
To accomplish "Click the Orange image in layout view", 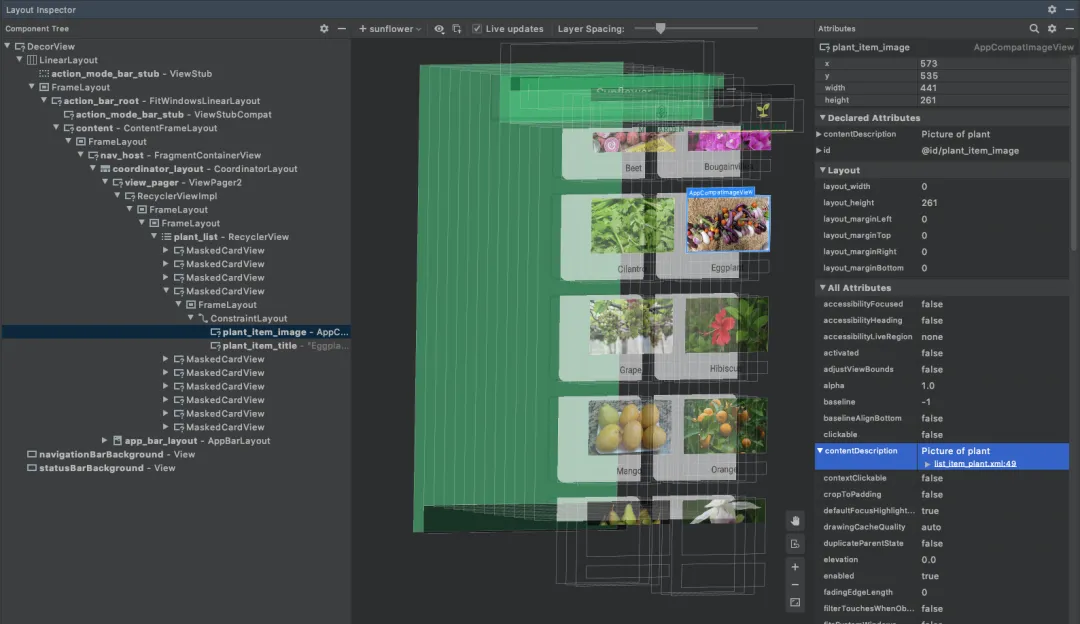I will 725,426.
